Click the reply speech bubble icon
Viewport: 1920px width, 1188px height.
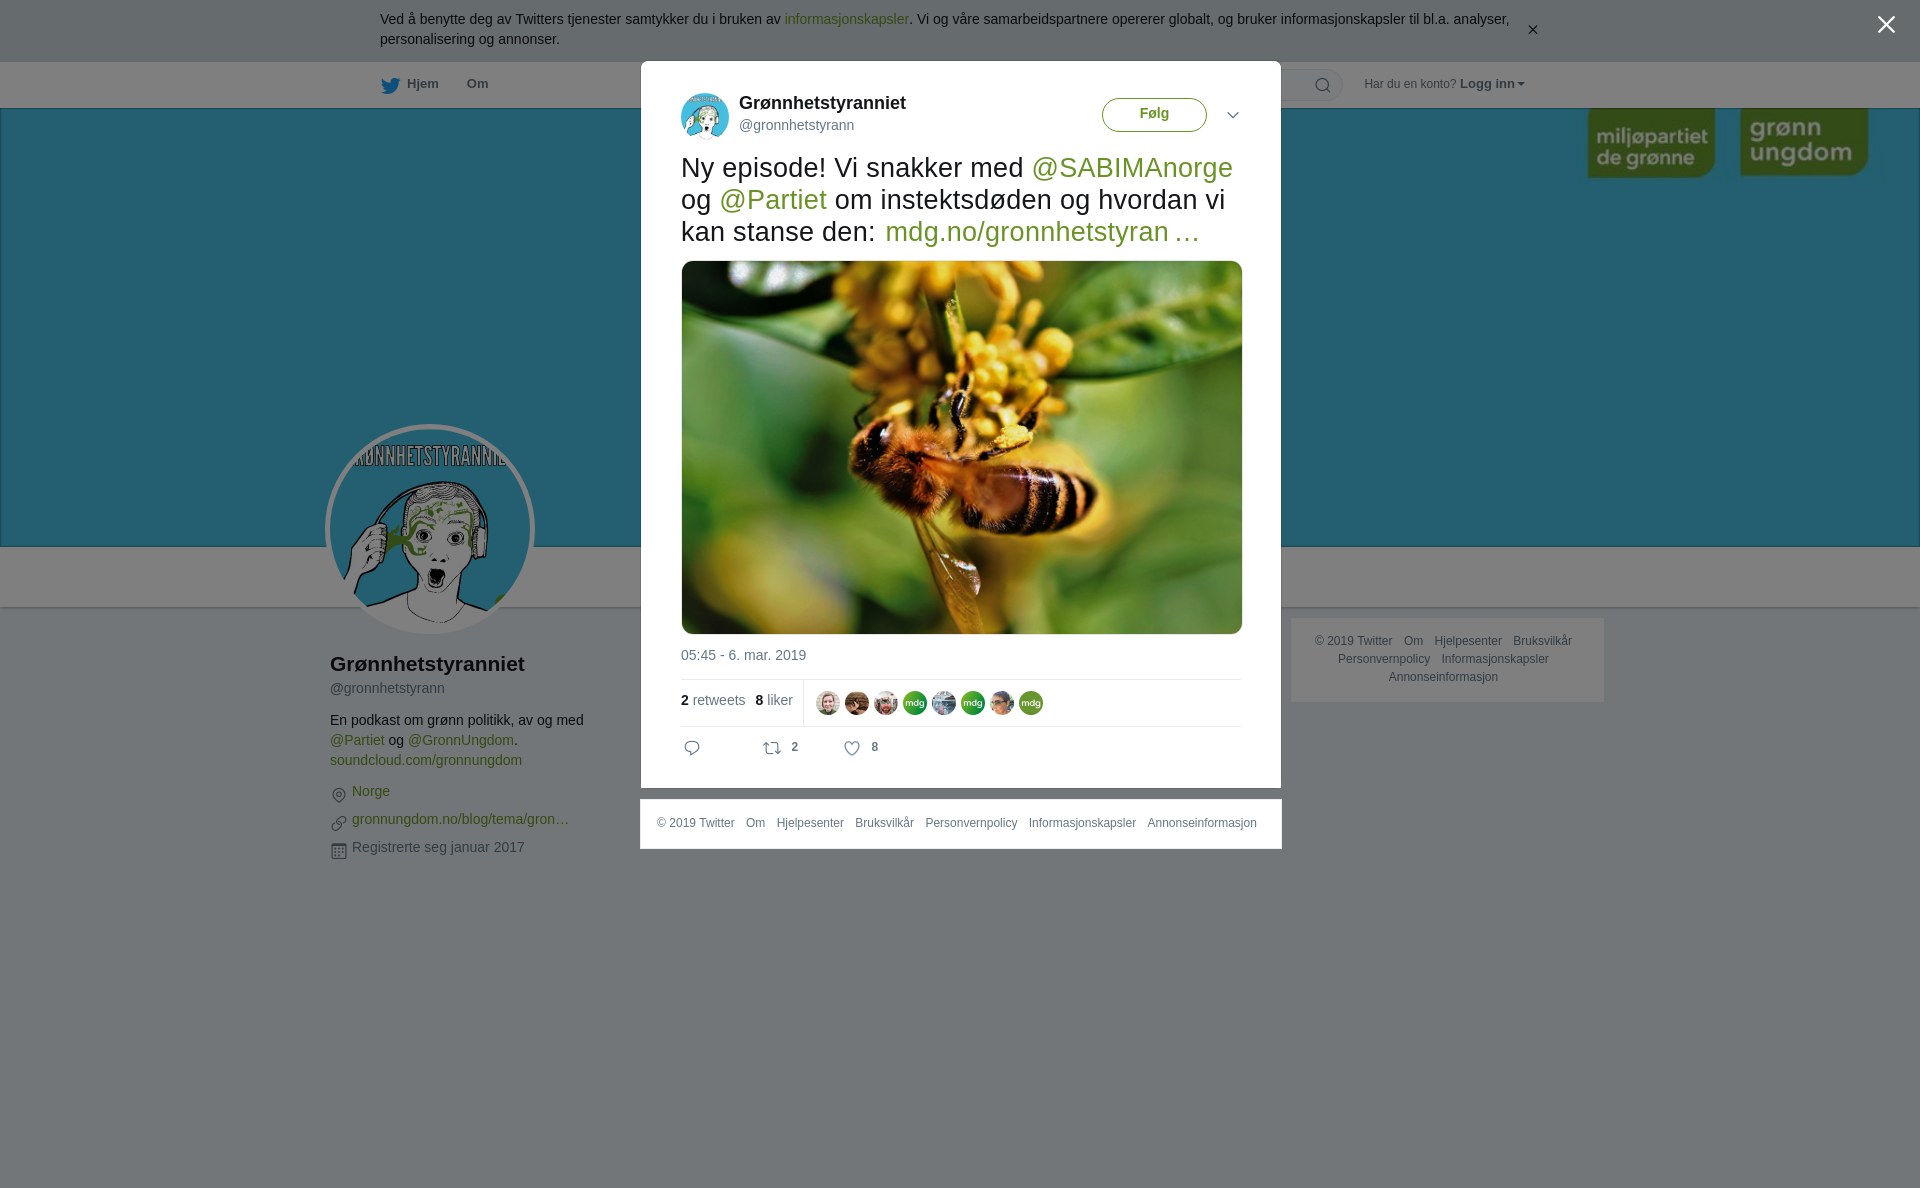pos(692,748)
